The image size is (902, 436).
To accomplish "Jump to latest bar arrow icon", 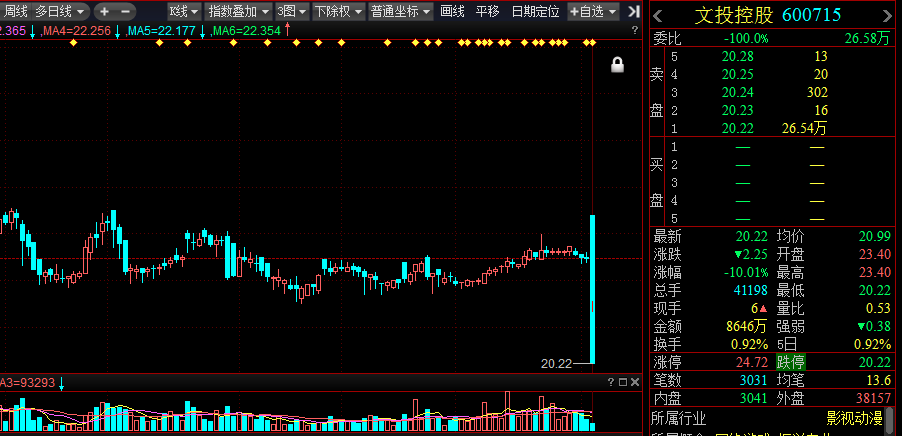I will coord(633,11).
